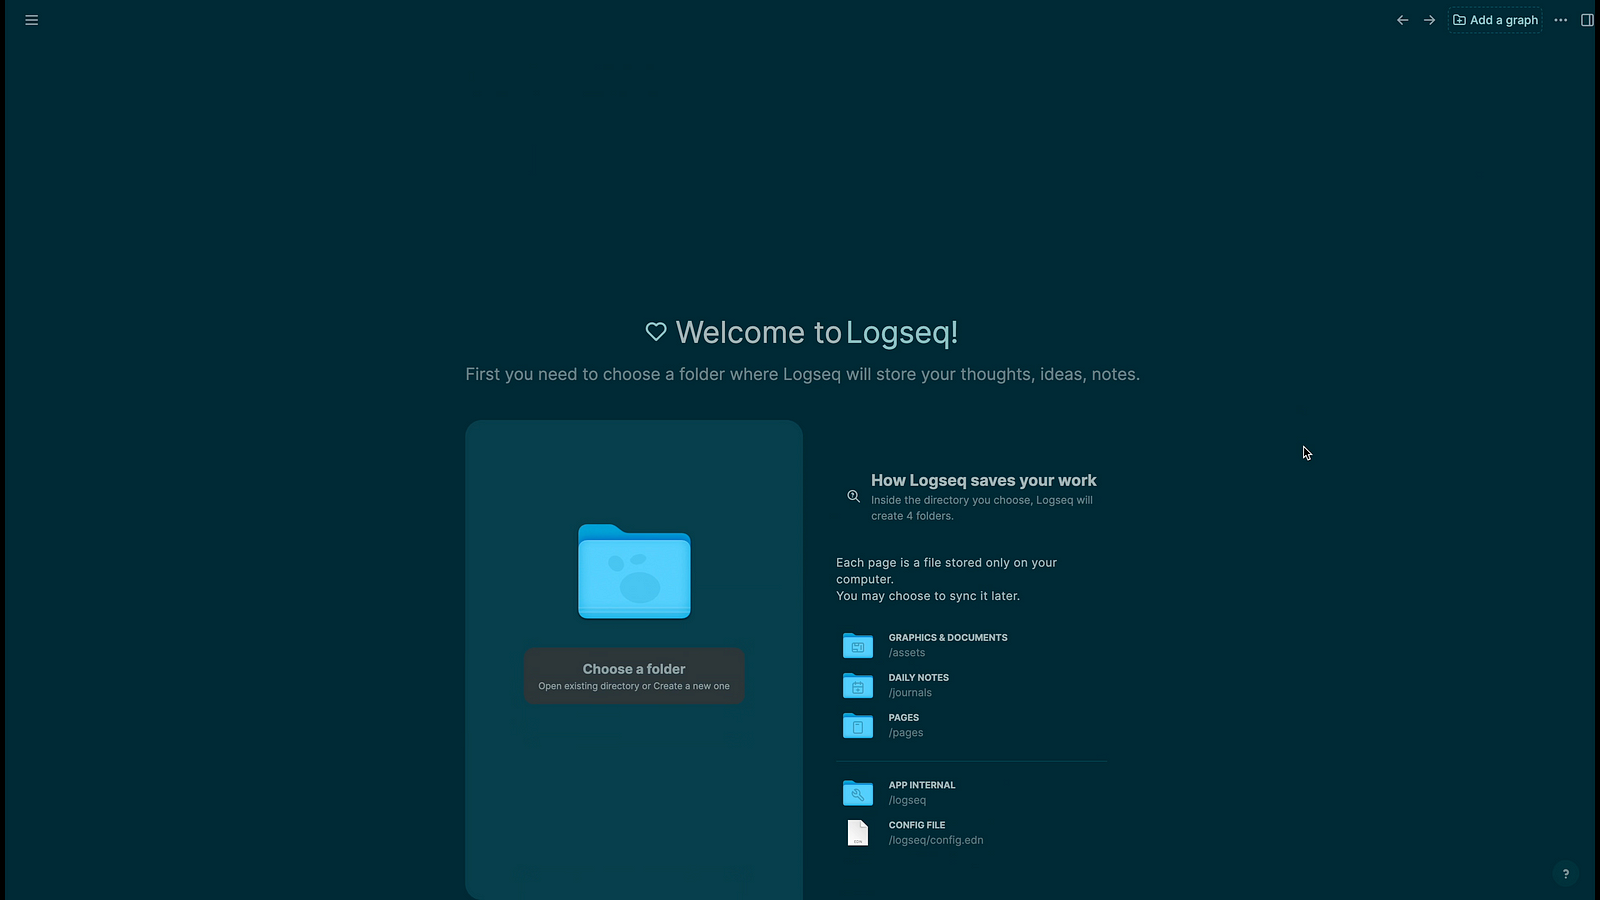This screenshot has width=1600, height=900.
Task: Click the Daily Notes journals folder icon
Action: pyautogui.click(x=858, y=686)
